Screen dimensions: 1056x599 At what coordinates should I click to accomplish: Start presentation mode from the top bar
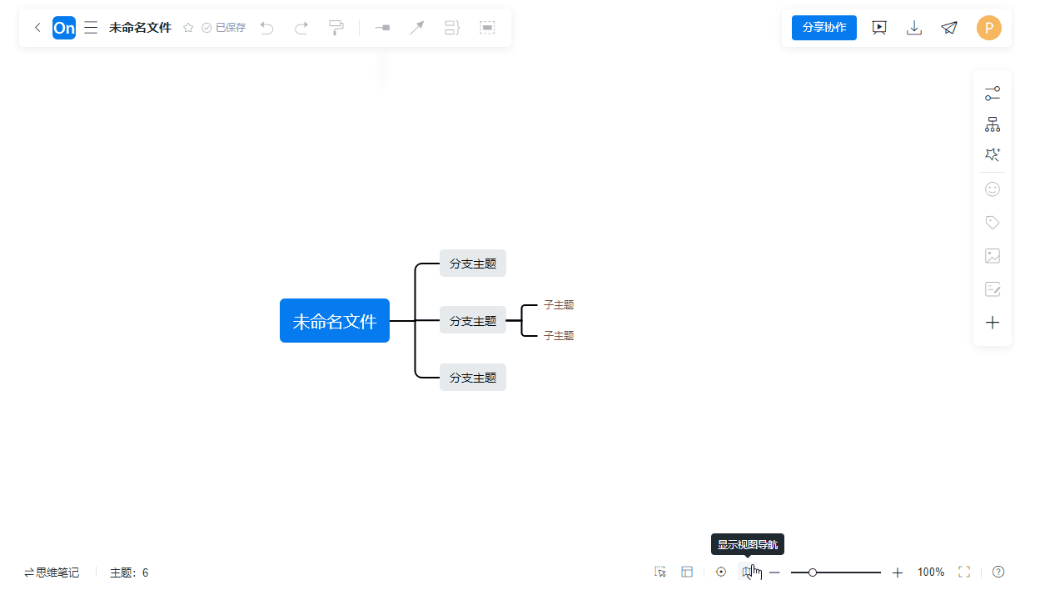pyautogui.click(x=879, y=27)
